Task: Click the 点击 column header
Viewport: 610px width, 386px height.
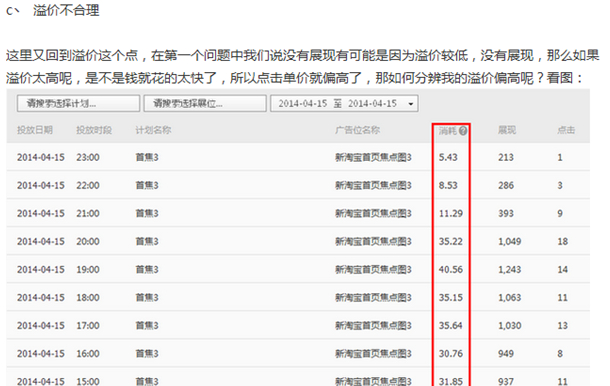Action: 566,130
